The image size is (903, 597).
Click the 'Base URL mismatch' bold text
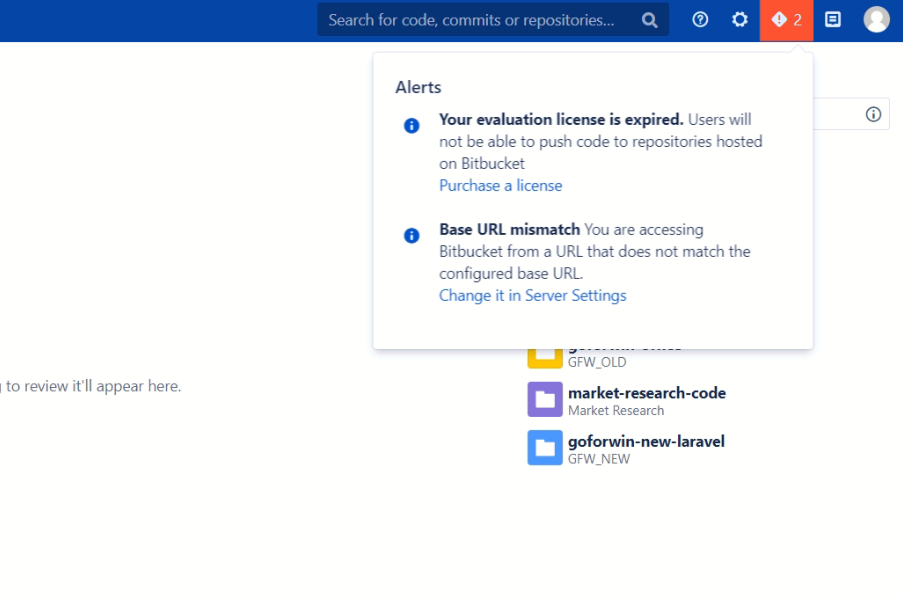pos(510,230)
